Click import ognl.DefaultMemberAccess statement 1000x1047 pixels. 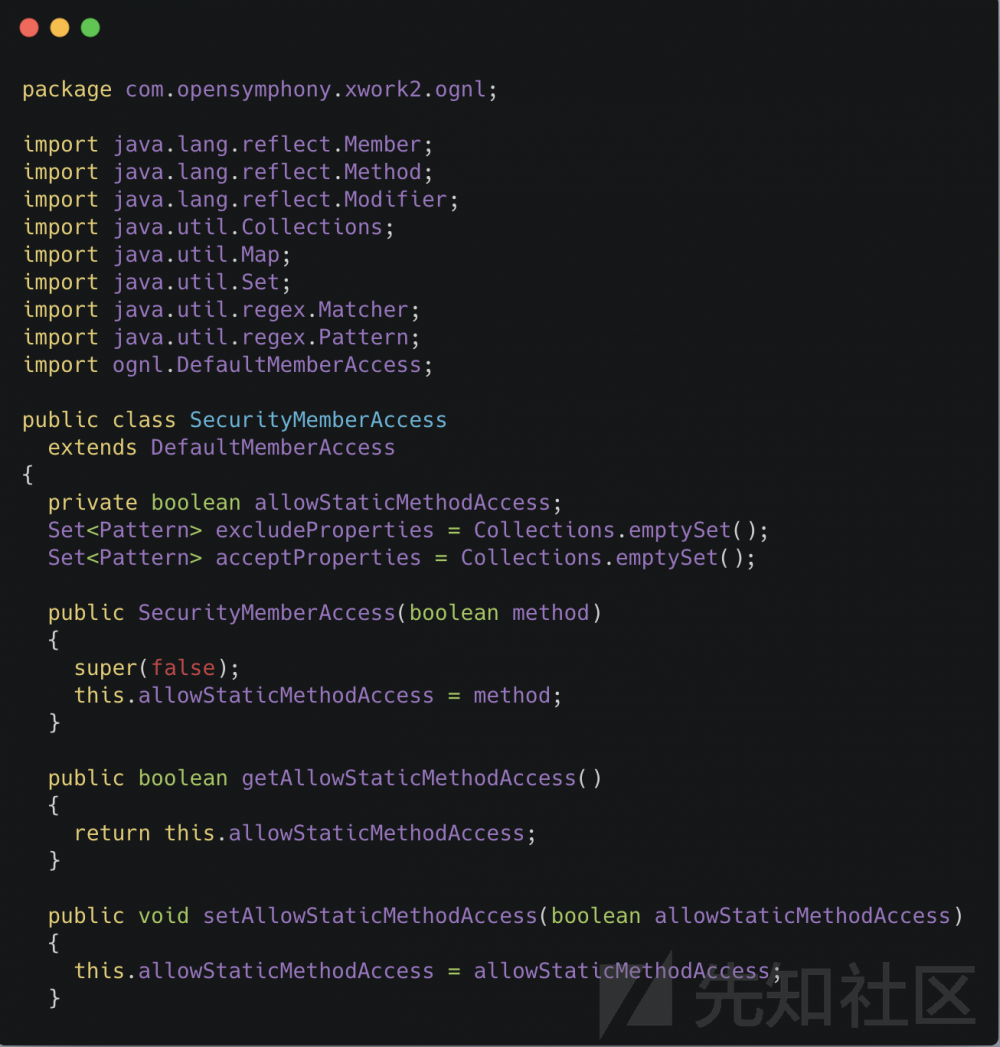point(228,365)
